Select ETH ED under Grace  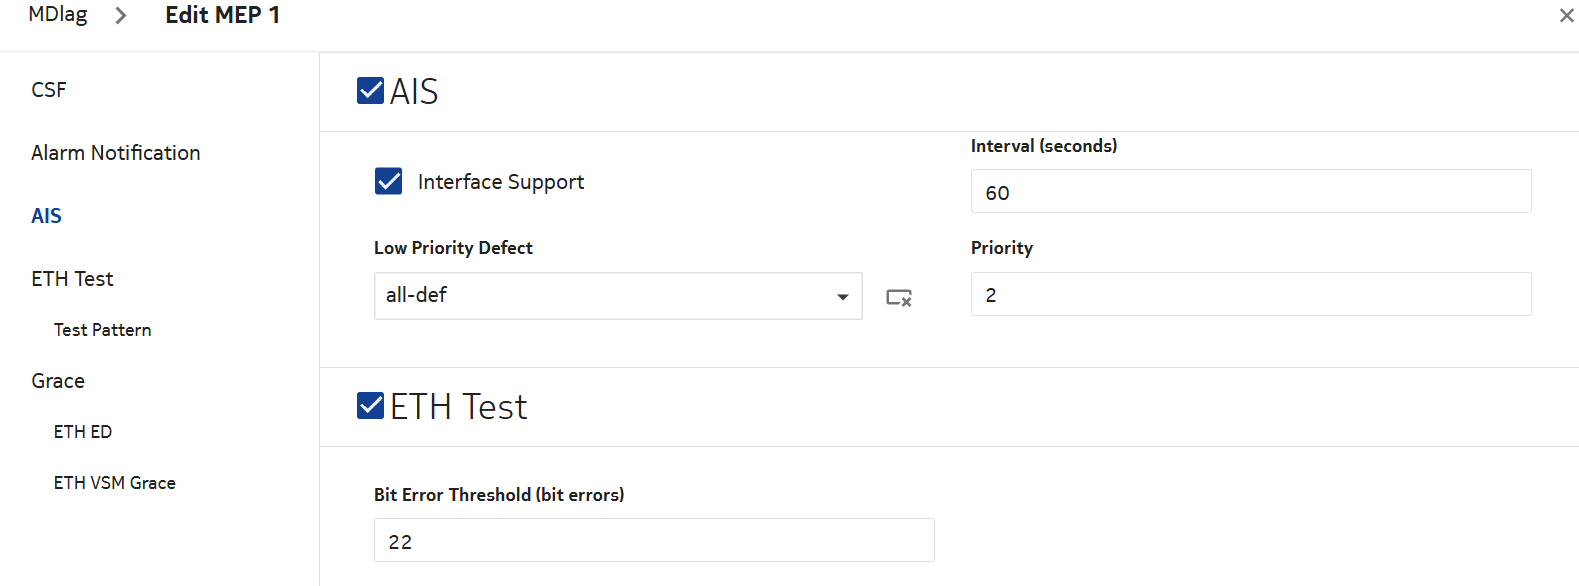(83, 432)
